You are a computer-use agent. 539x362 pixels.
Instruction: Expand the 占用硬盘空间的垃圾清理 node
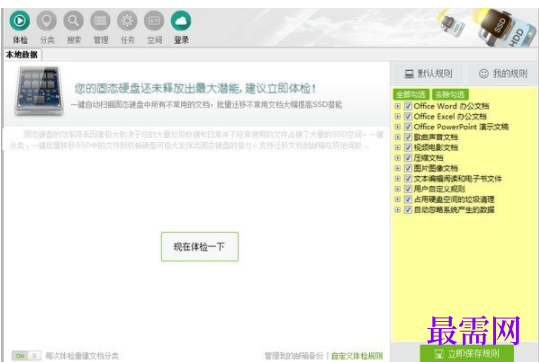(398, 199)
